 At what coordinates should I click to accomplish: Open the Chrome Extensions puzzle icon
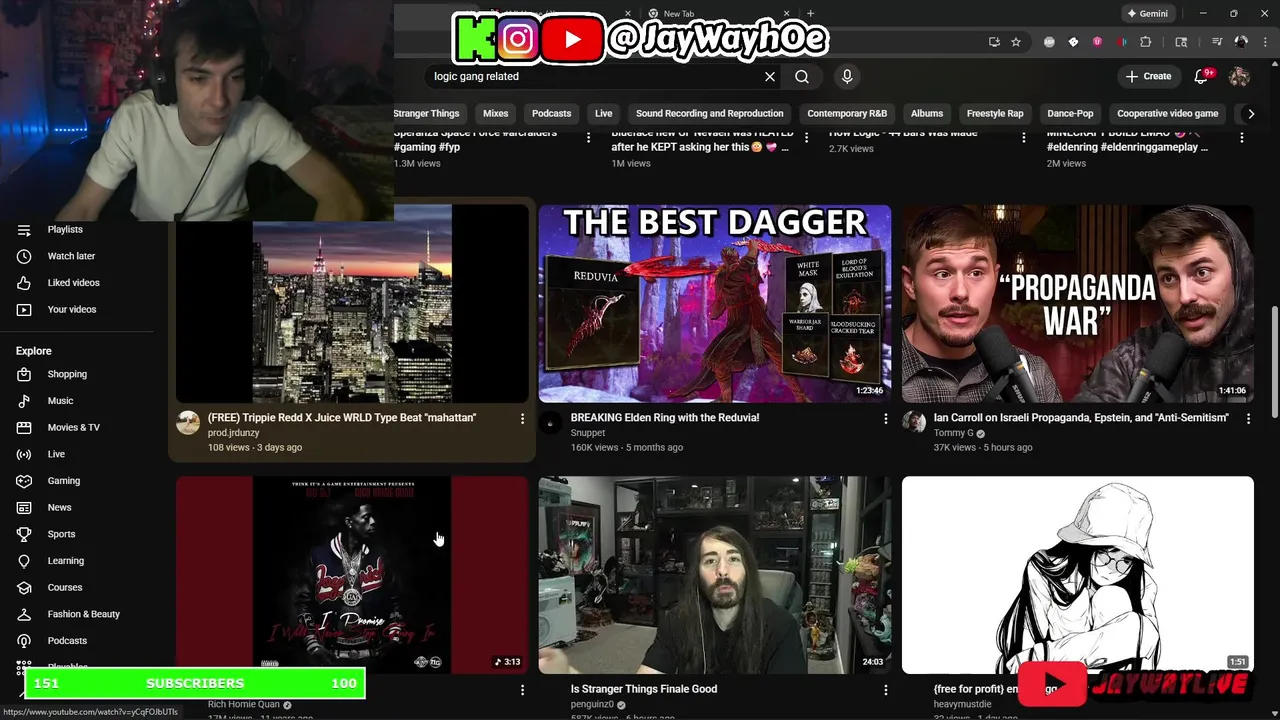1146,42
